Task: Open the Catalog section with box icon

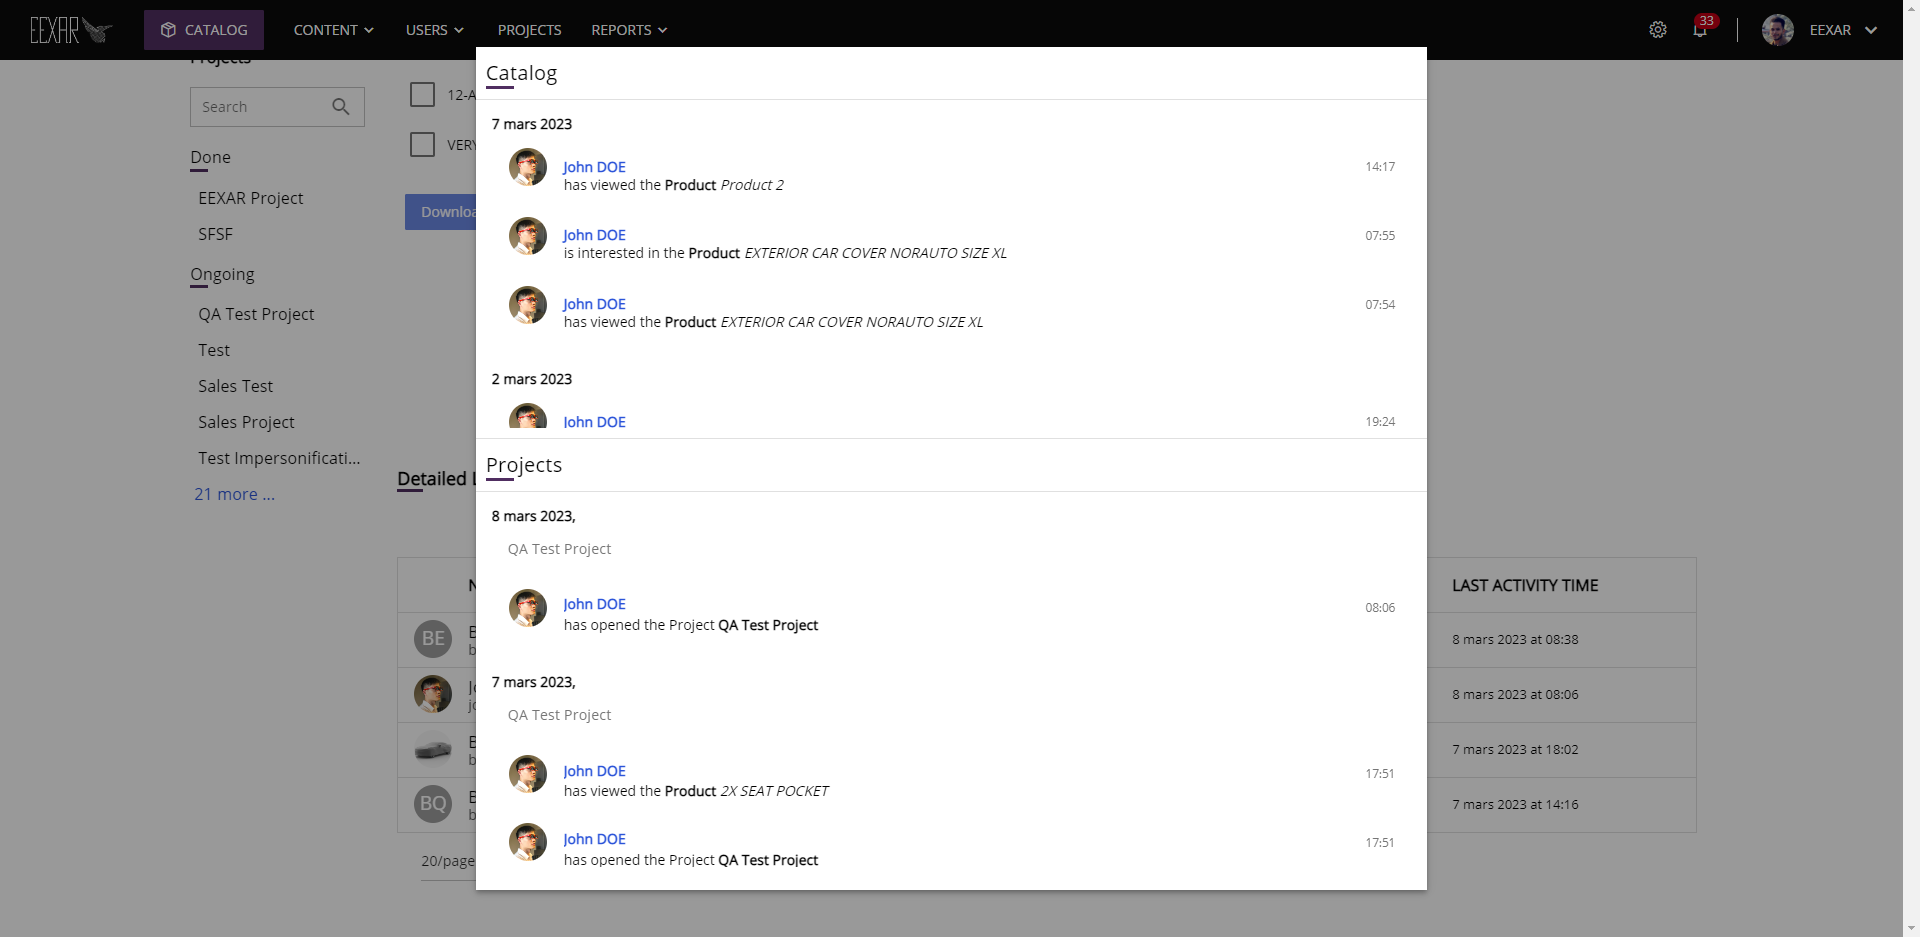Action: (203, 29)
